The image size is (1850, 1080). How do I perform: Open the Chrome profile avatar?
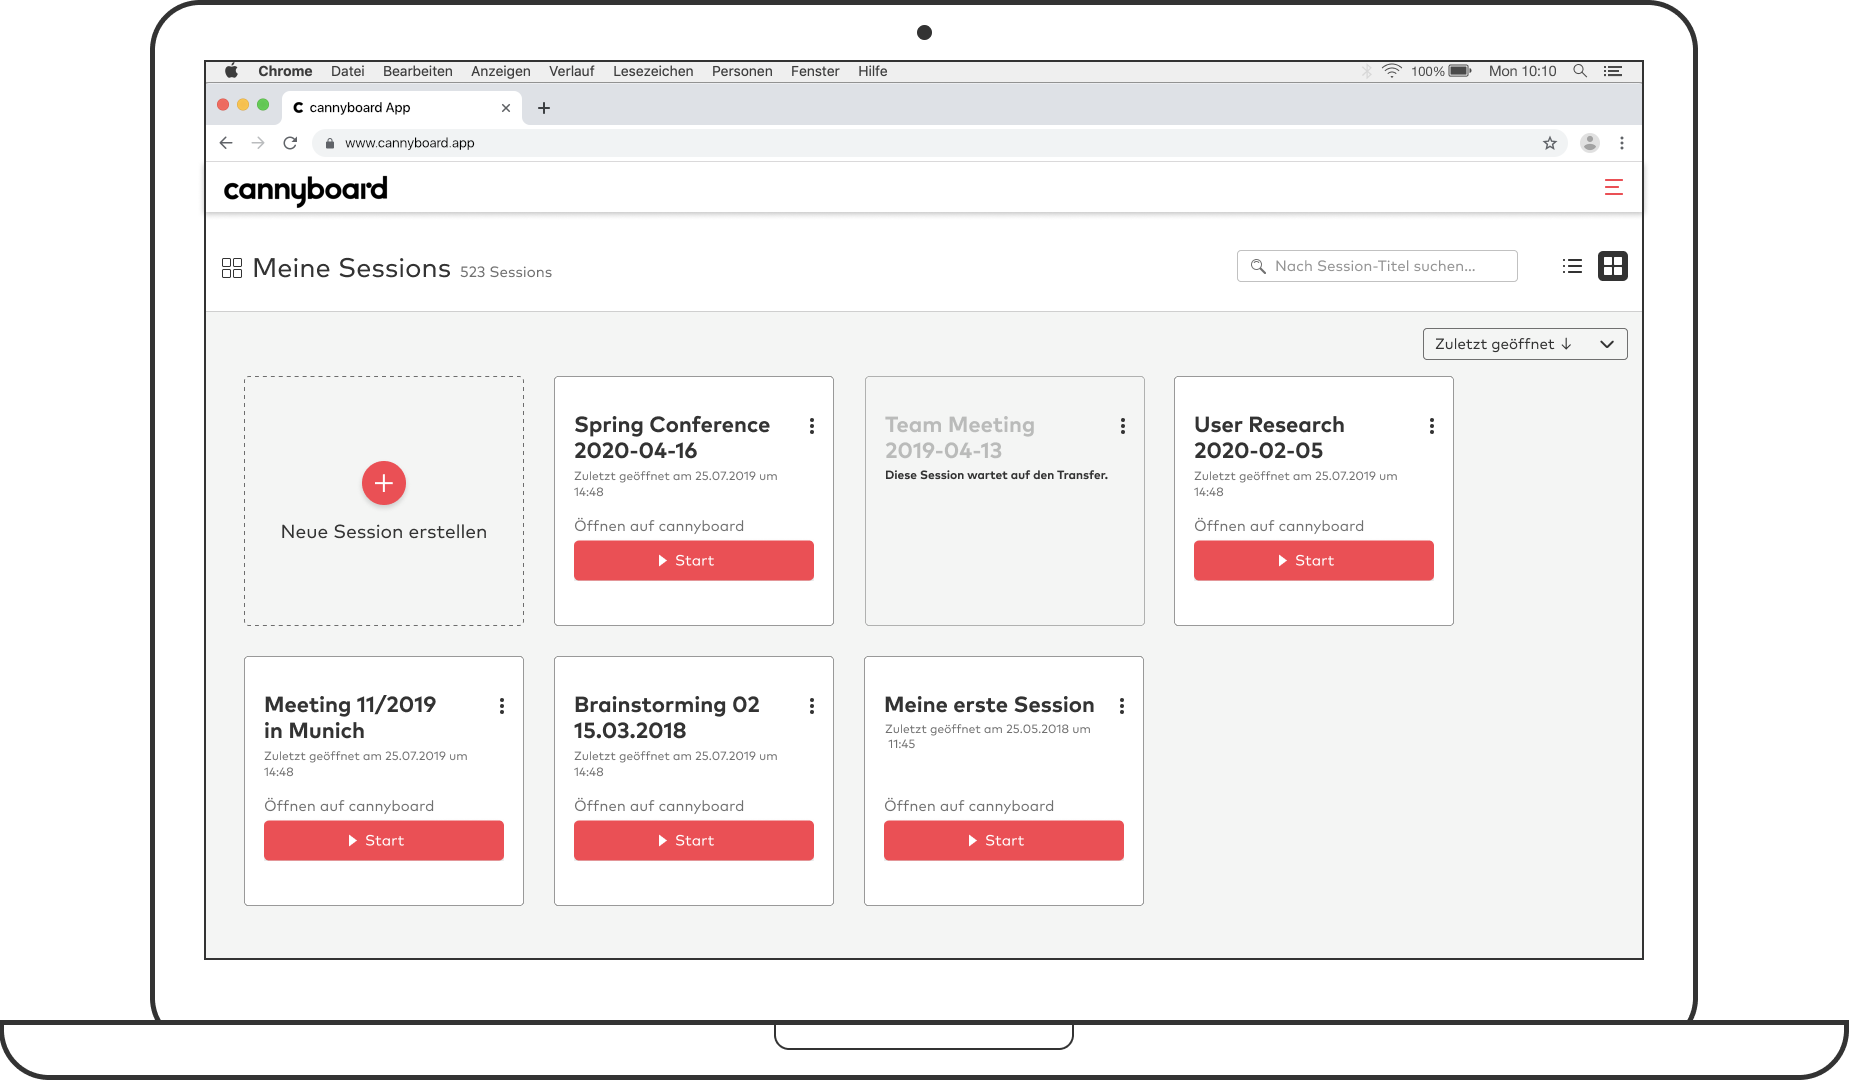click(1590, 143)
